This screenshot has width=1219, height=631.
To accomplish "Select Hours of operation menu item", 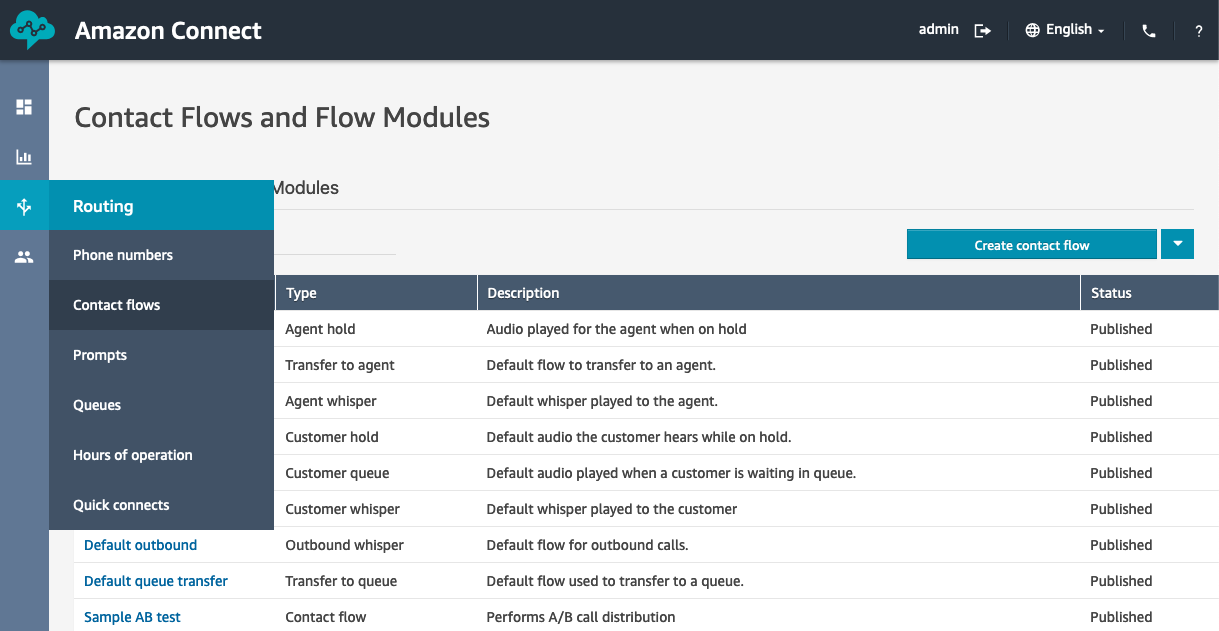I will coord(133,455).
